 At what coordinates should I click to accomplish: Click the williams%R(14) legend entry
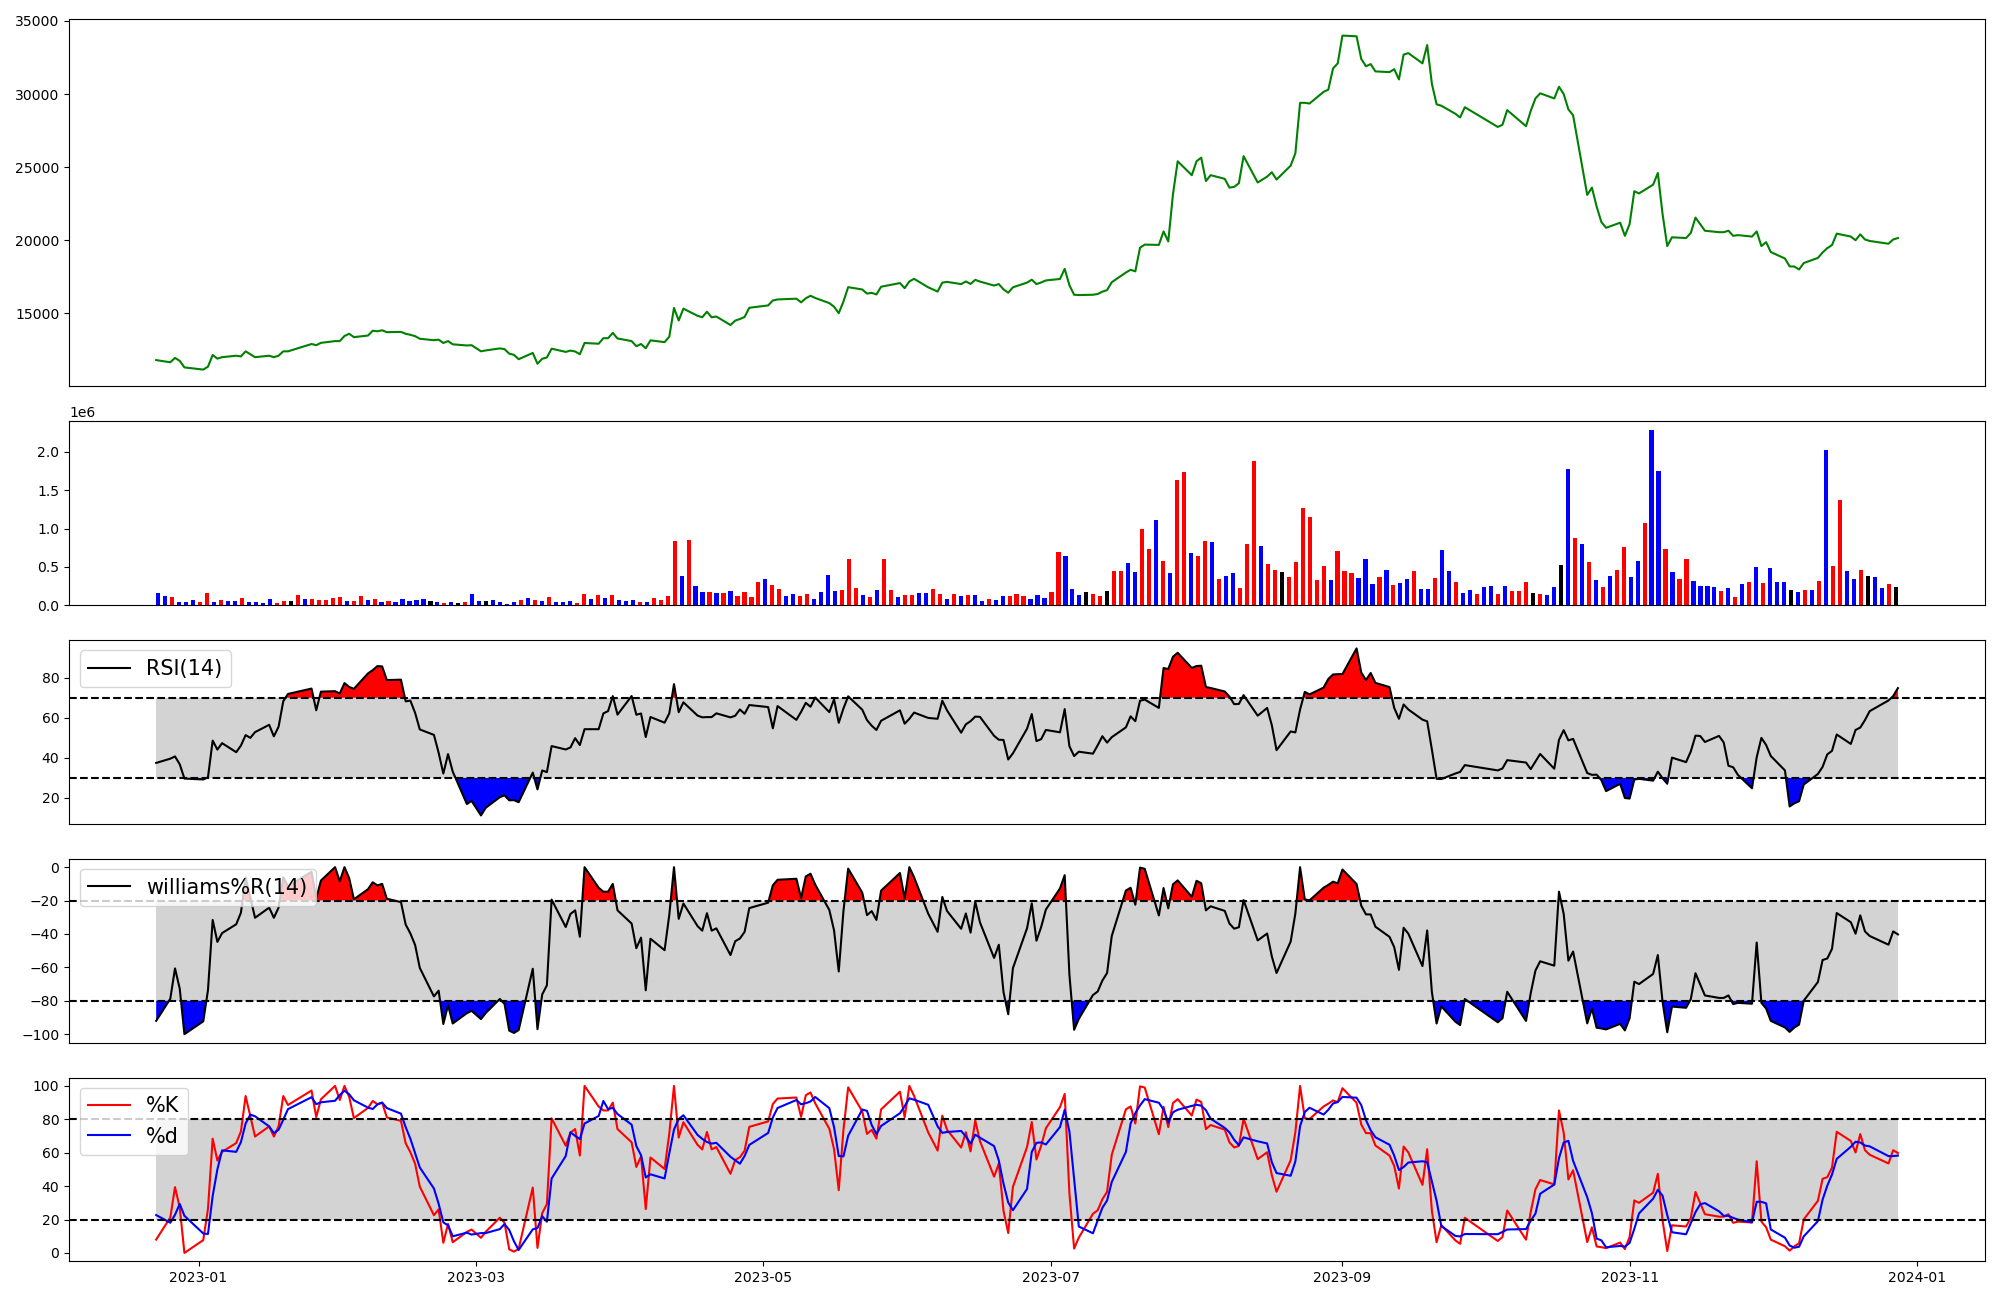tap(226, 887)
